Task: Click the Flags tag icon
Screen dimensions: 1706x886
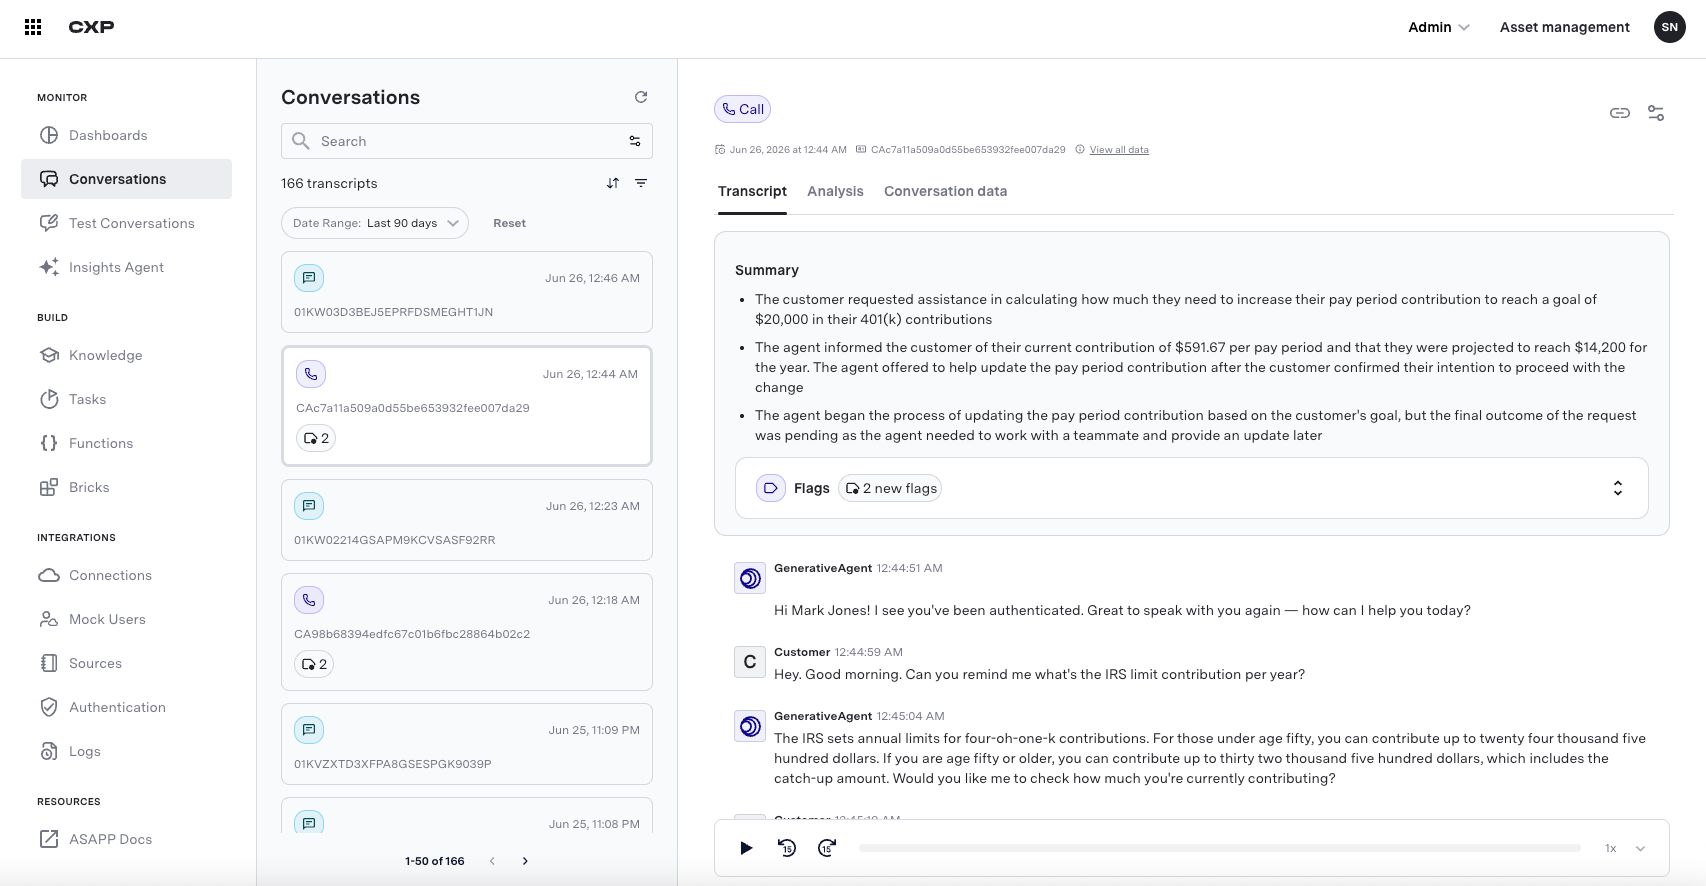Action: point(770,488)
